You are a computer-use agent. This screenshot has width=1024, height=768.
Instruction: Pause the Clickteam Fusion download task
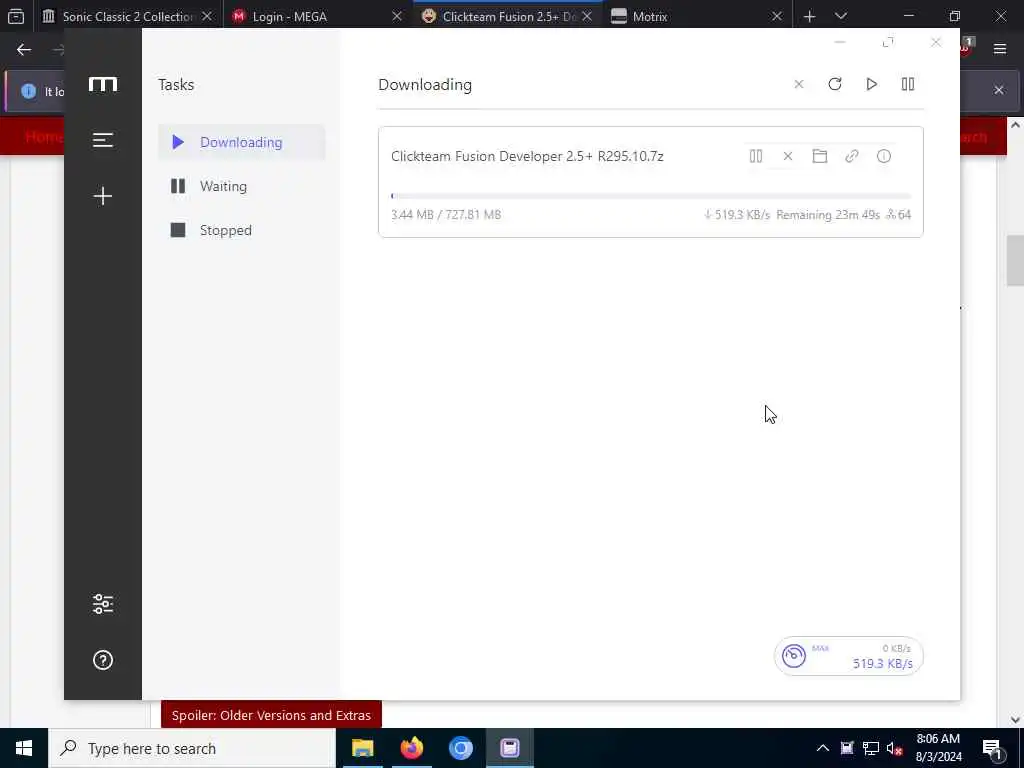pyautogui.click(x=756, y=156)
